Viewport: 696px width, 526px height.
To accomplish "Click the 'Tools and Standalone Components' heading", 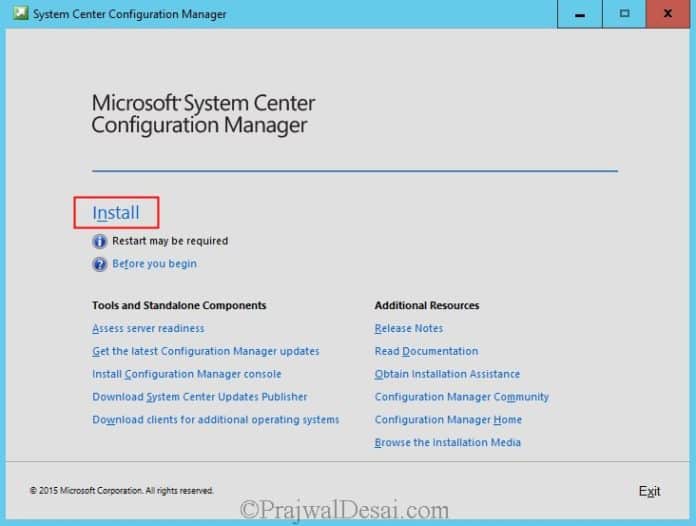I will 179,305.
